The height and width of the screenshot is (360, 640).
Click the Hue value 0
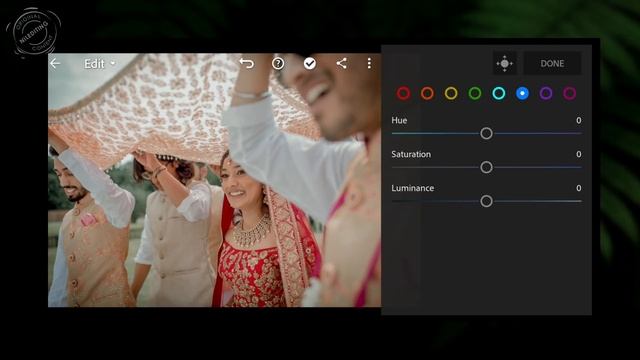coord(578,120)
